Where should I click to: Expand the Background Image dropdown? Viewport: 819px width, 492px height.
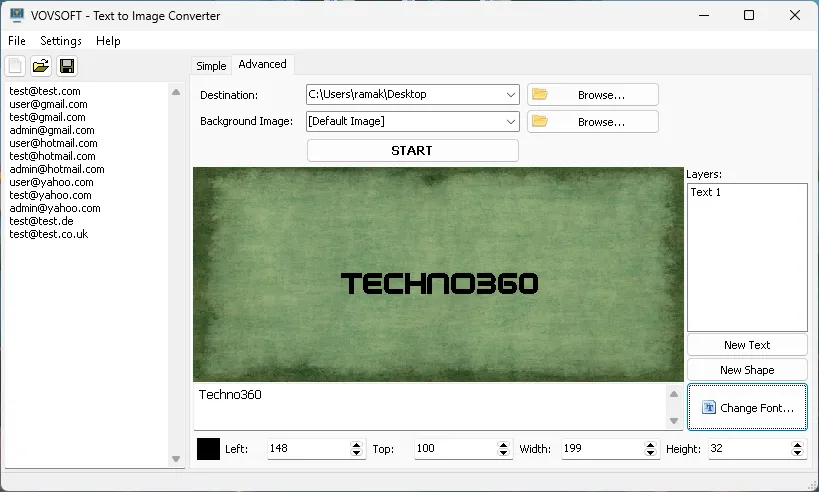pos(511,122)
